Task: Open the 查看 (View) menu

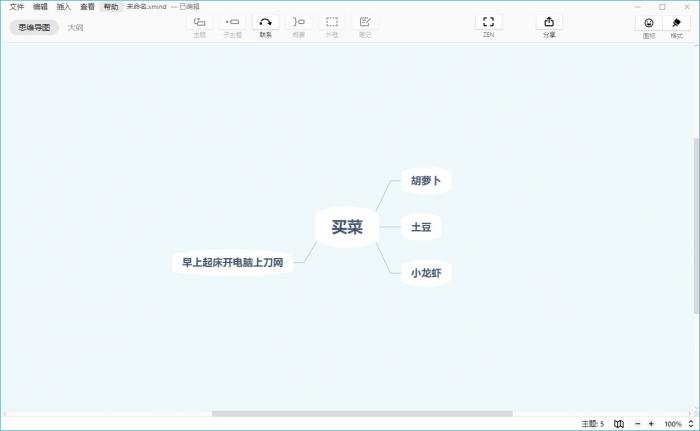Action: pos(87,6)
